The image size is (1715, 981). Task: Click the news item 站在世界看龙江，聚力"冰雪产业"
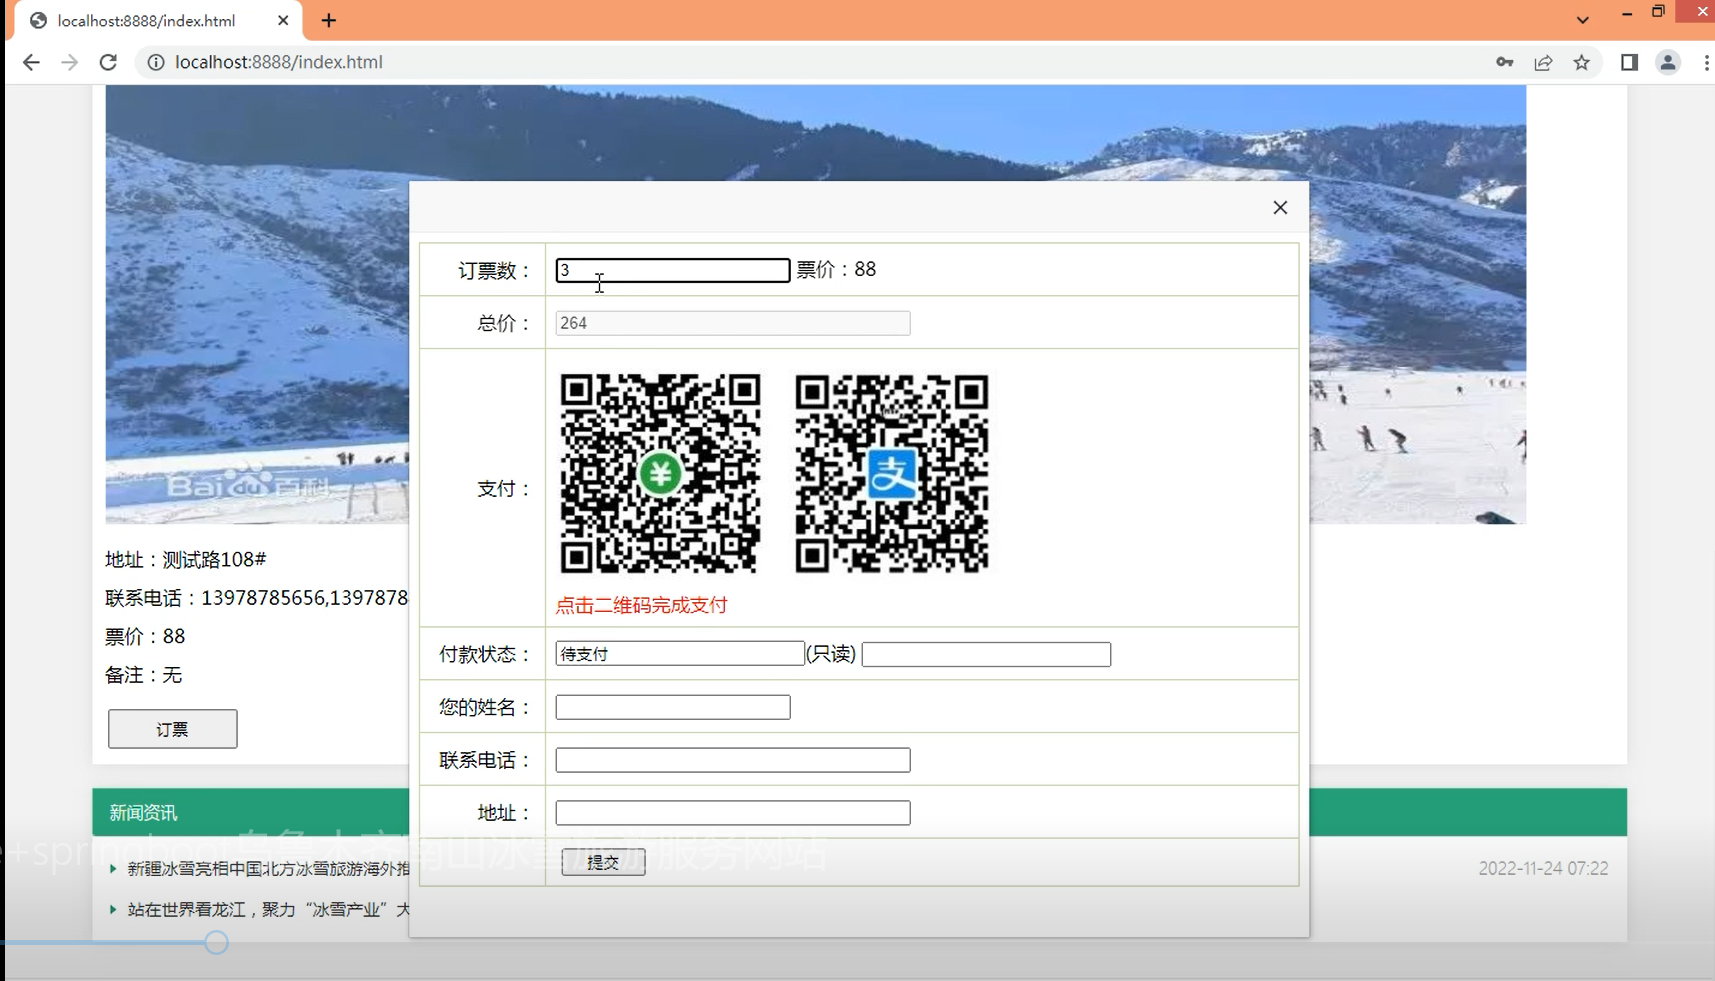click(268, 910)
